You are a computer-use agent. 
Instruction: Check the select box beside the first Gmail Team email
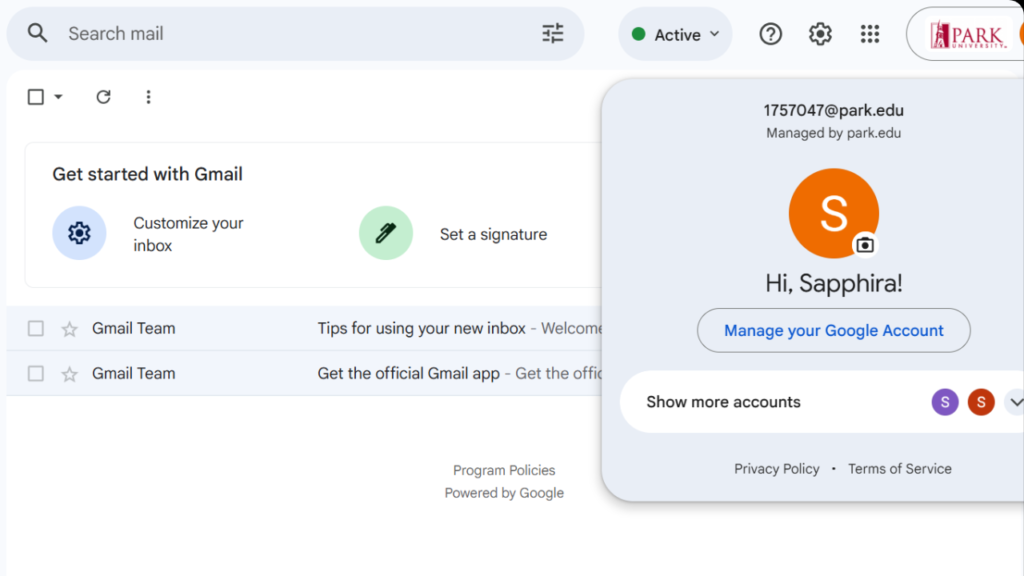click(x=36, y=328)
